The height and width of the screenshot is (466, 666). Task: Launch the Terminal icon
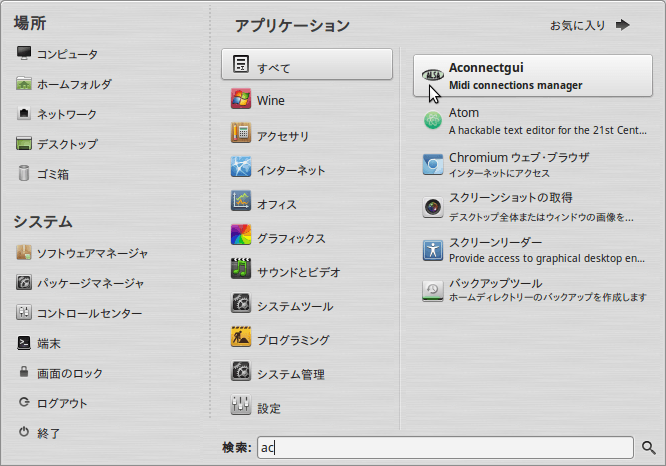[24, 343]
